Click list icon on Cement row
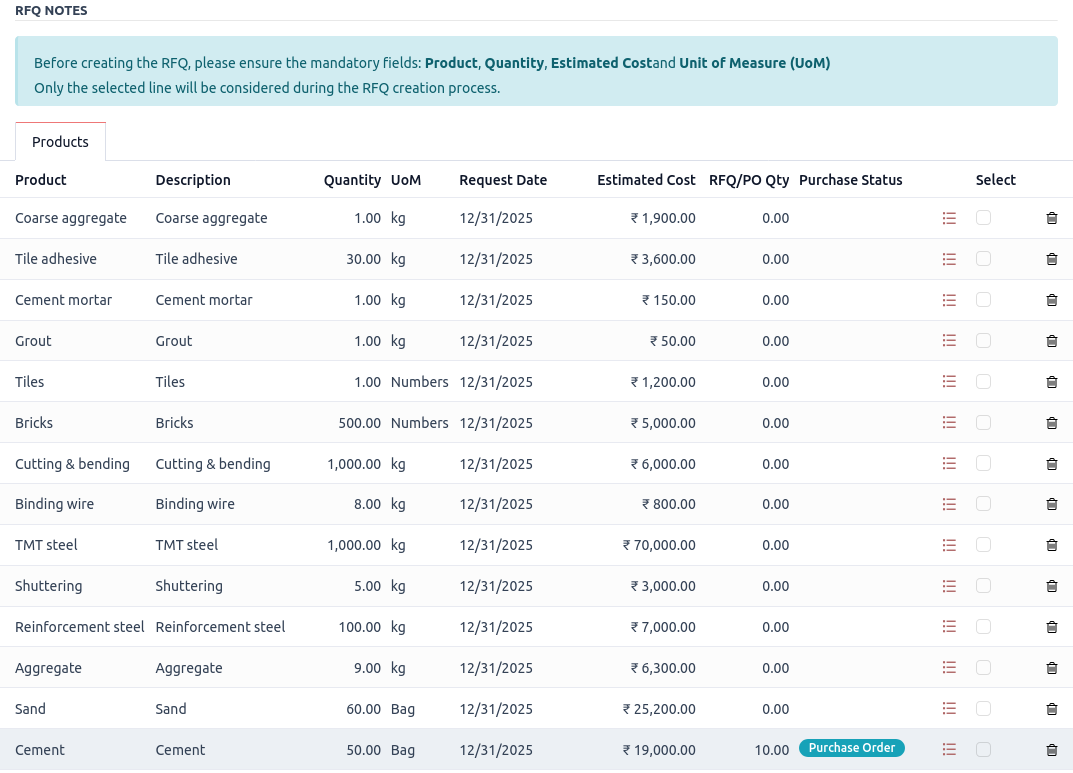Screen dimensions: 1073x773 click(949, 750)
